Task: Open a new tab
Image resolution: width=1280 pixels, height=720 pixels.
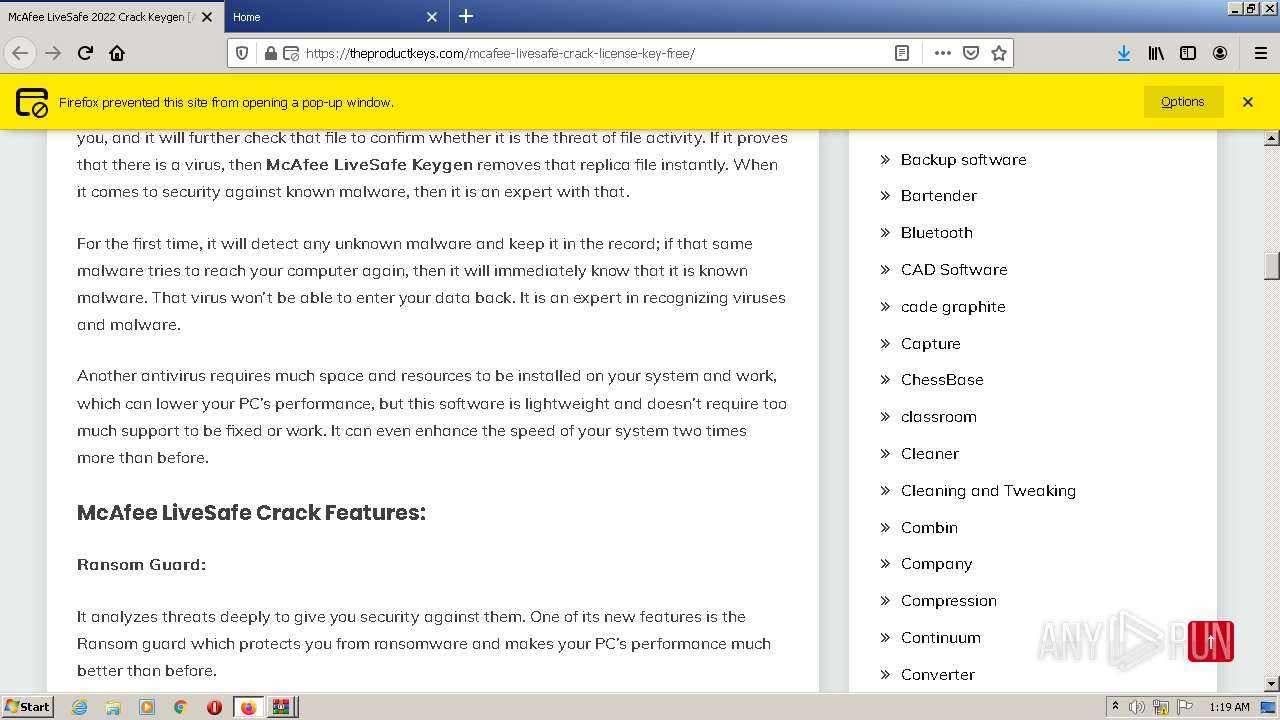Action: point(466,16)
